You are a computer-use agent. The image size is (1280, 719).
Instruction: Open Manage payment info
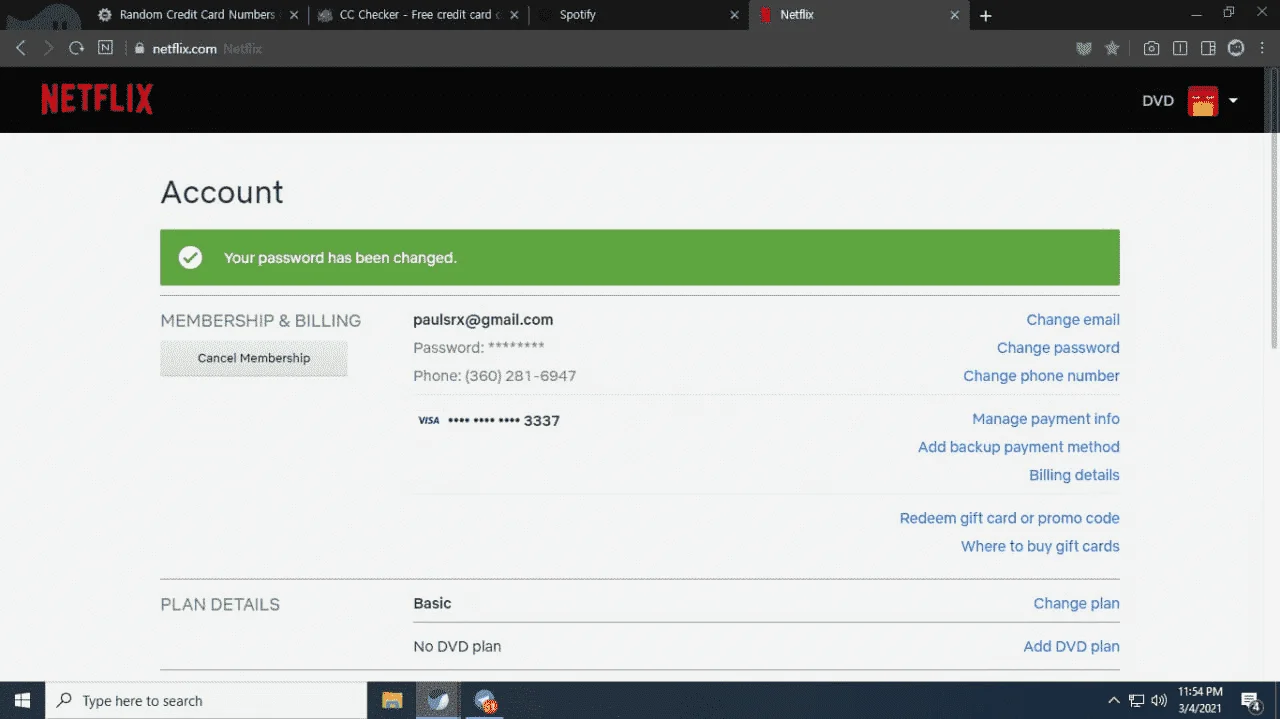pyautogui.click(x=1046, y=419)
